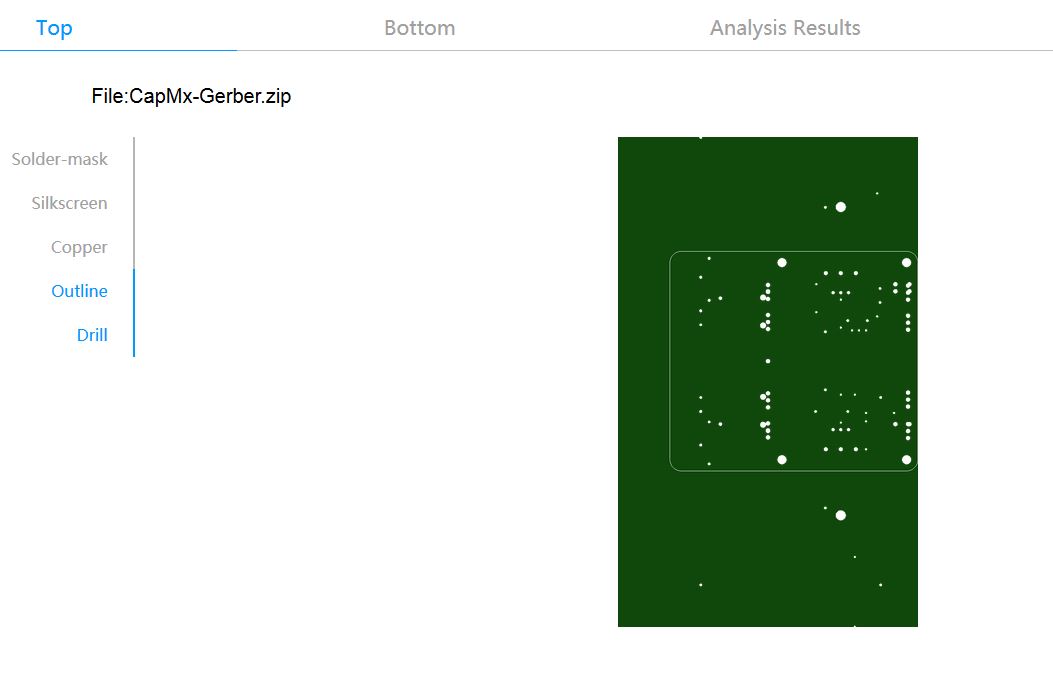Screen dimensions: 1053x695
Task: Click the empty green area at the board bottom
Action: click(x=768, y=604)
